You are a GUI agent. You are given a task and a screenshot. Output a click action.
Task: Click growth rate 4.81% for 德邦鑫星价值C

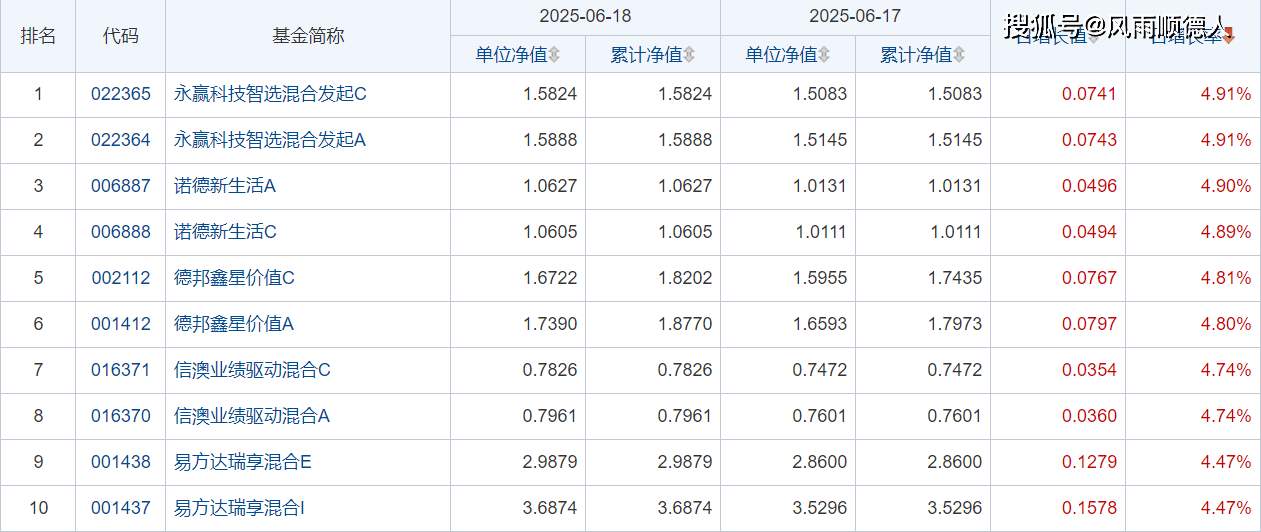[x=1226, y=278]
